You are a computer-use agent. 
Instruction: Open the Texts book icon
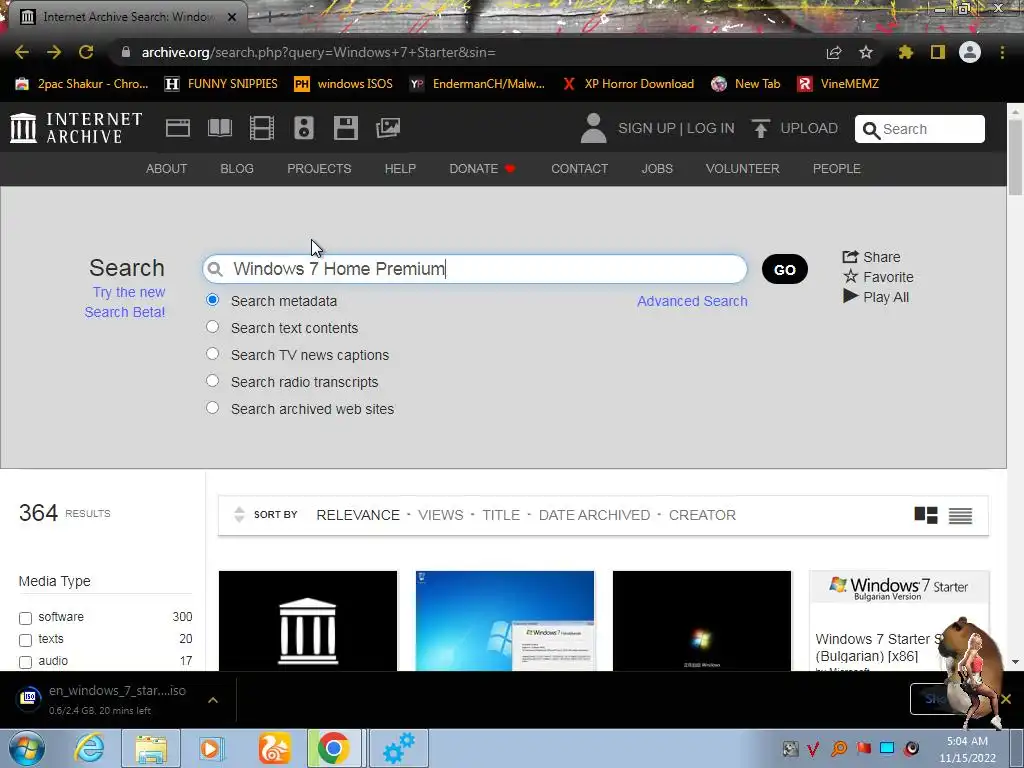click(219, 128)
